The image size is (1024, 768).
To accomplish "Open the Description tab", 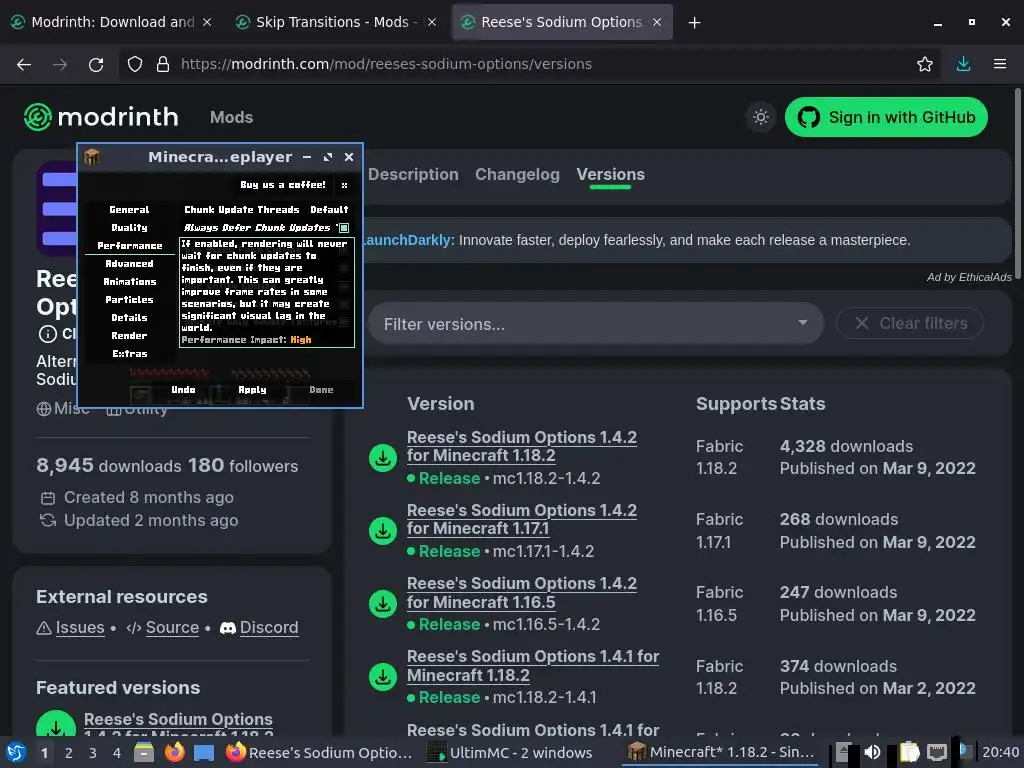I will coord(413,174).
